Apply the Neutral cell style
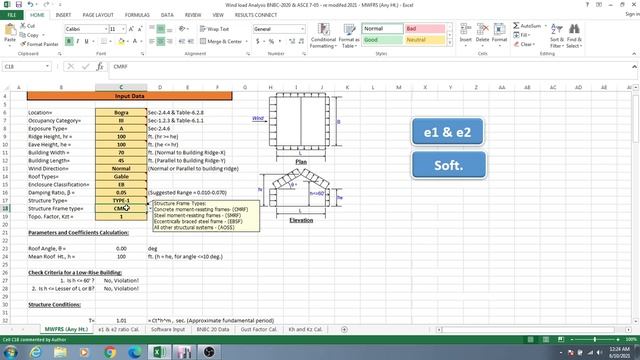 pyautogui.click(x=424, y=40)
